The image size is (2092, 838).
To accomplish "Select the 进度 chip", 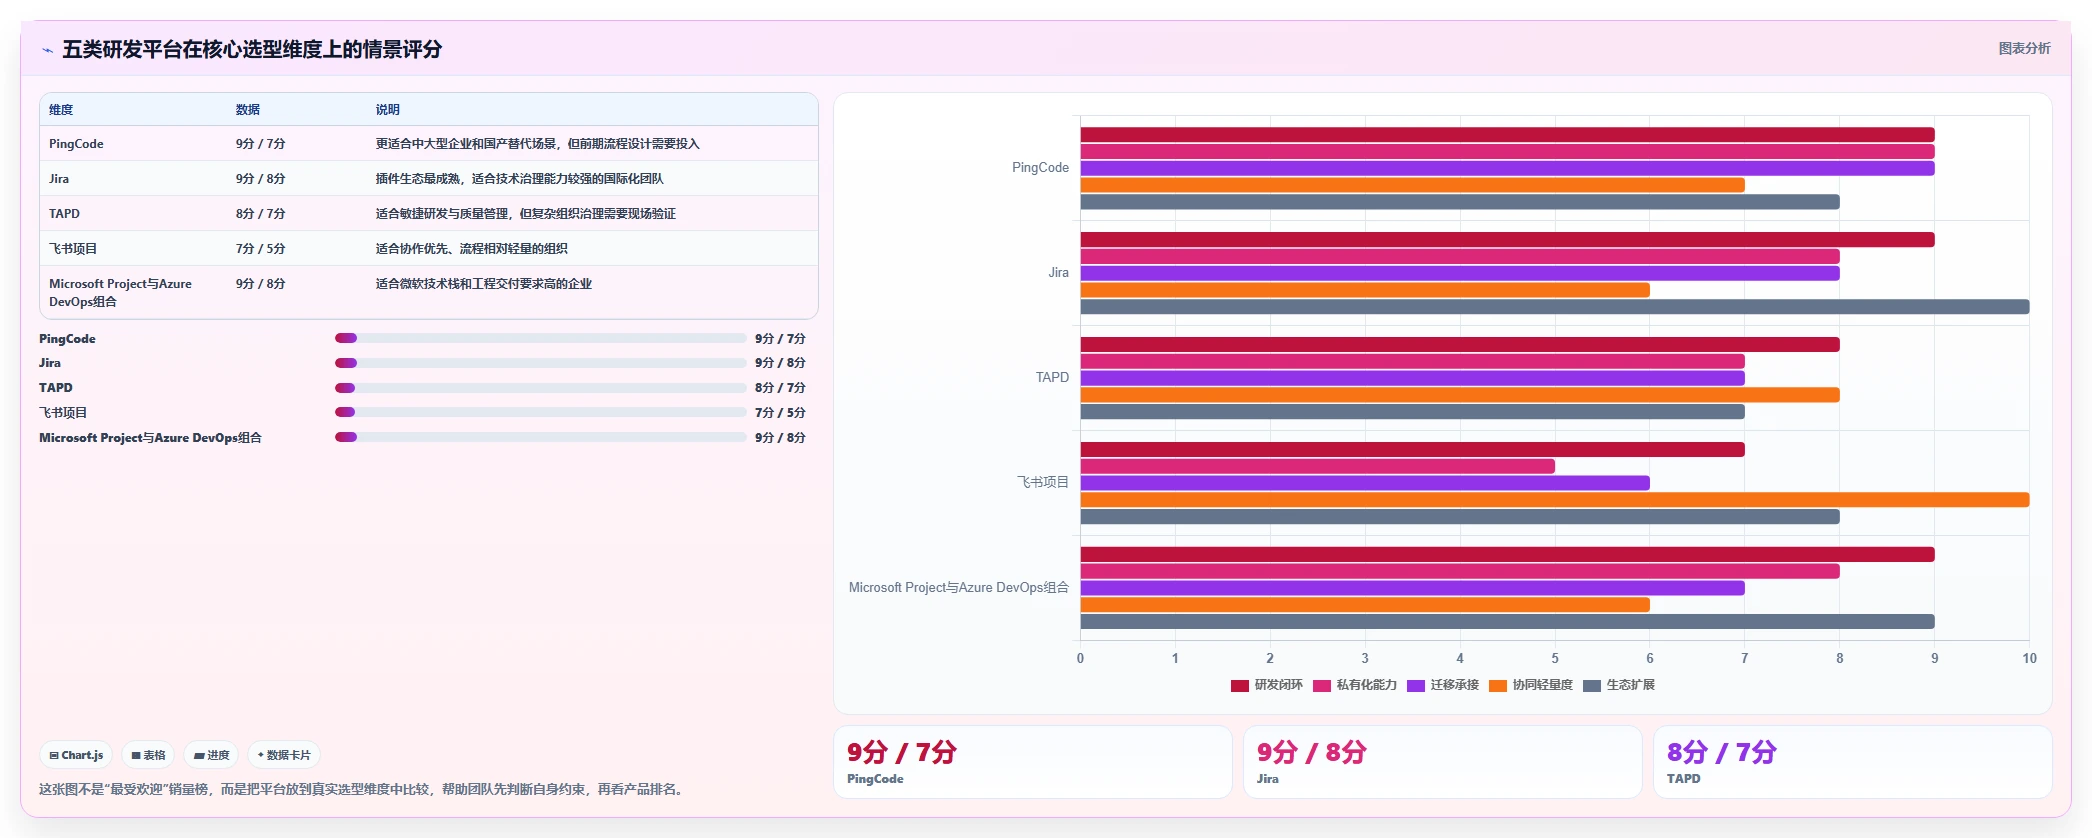I will click(211, 755).
